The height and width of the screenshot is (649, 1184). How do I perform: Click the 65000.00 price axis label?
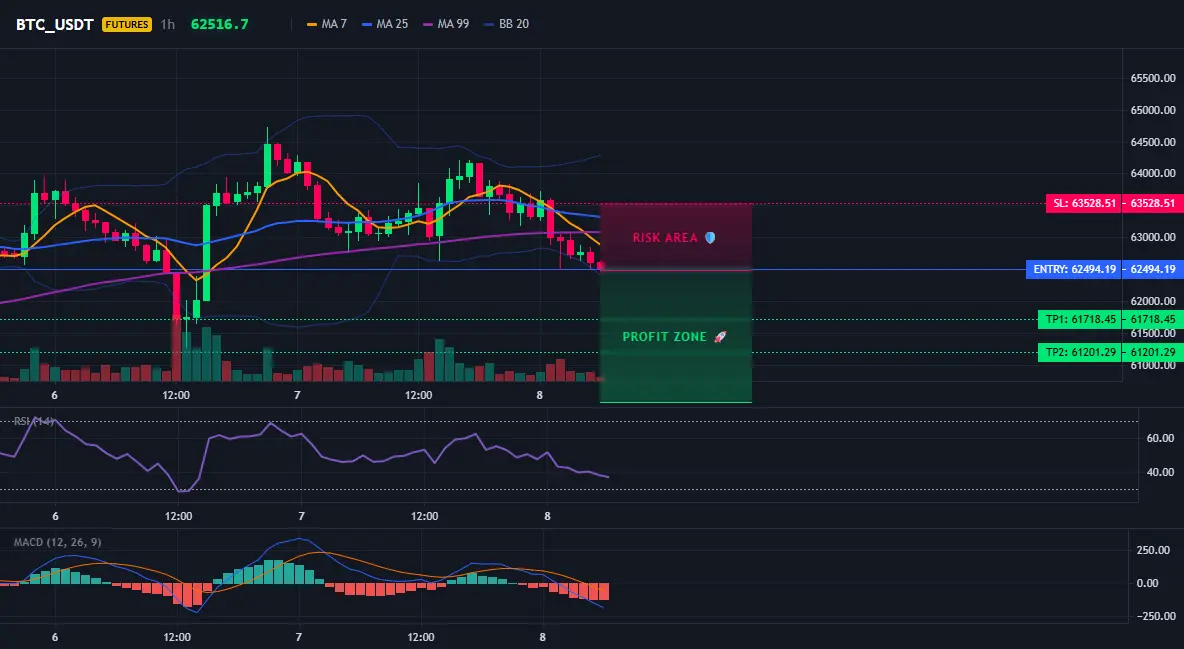pyautogui.click(x=1153, y=110)
